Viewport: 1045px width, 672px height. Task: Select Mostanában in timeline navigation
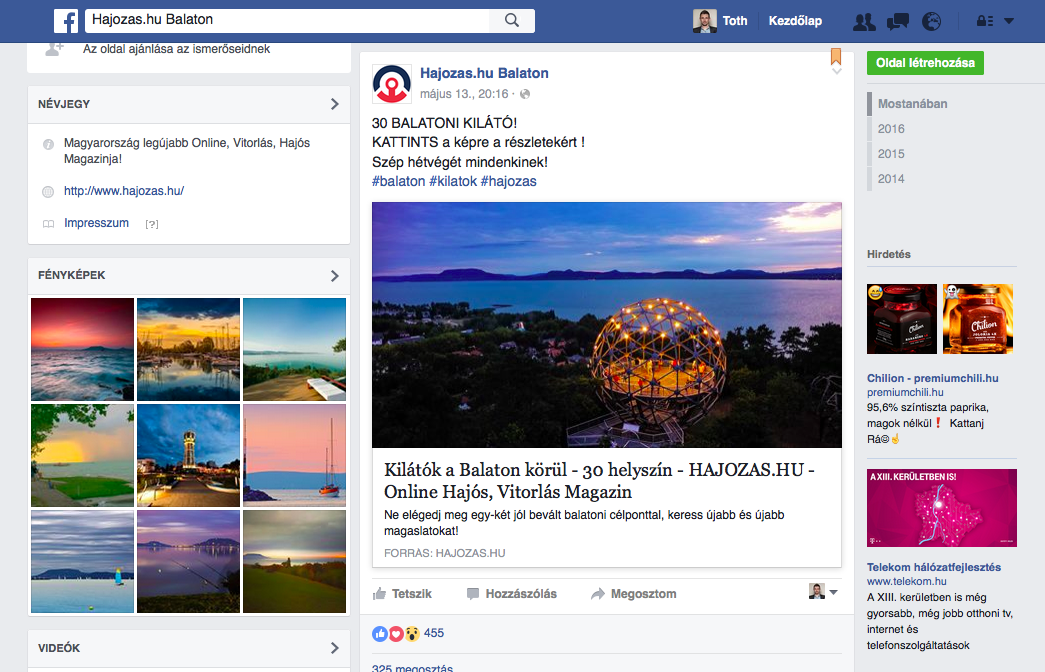912,104
